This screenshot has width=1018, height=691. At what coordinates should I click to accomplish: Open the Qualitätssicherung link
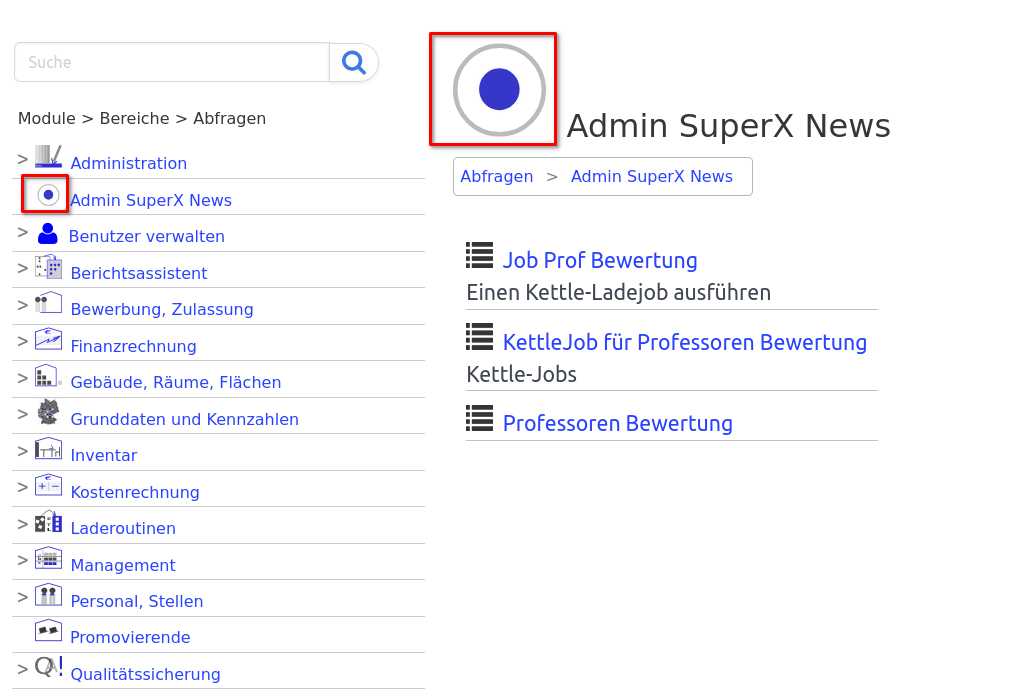[145, 675]
